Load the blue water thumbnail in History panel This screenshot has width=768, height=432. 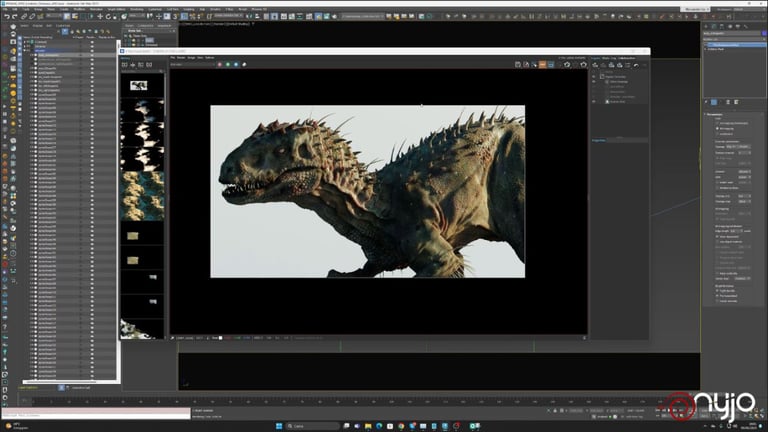point(142,196)
